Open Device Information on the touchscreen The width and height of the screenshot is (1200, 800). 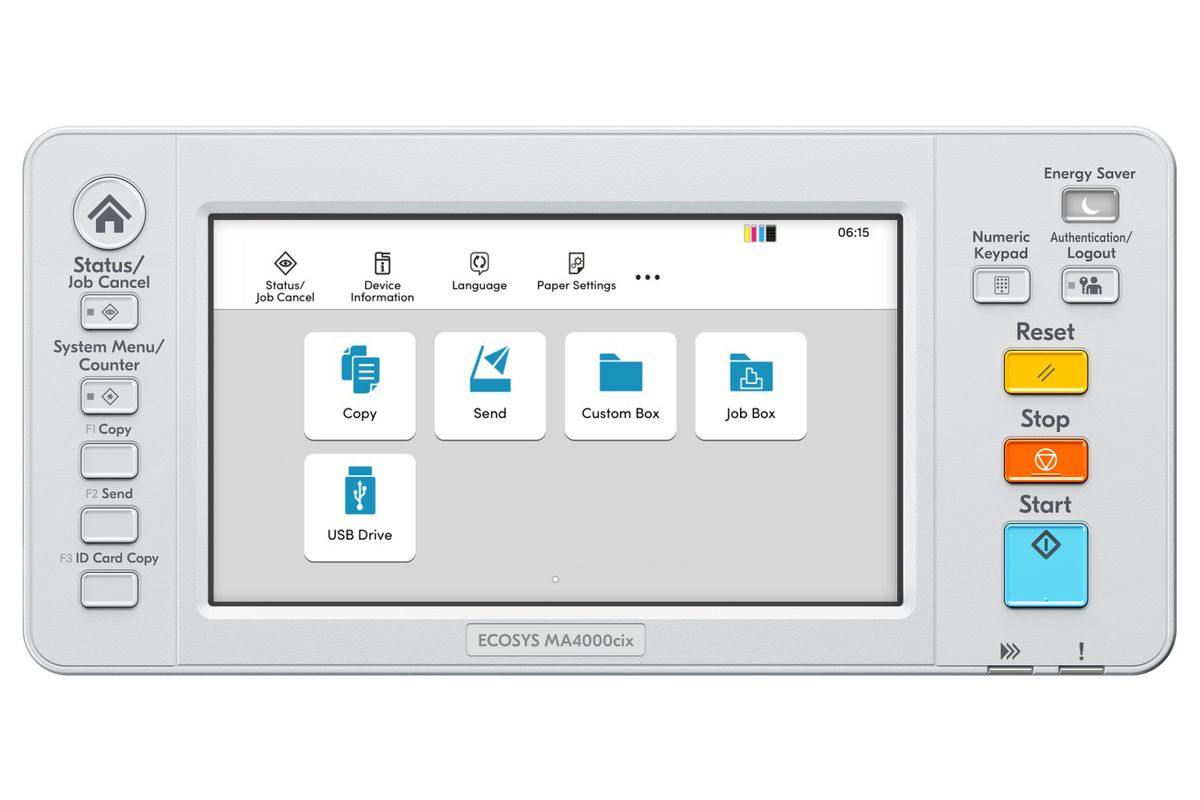point(382,277)
